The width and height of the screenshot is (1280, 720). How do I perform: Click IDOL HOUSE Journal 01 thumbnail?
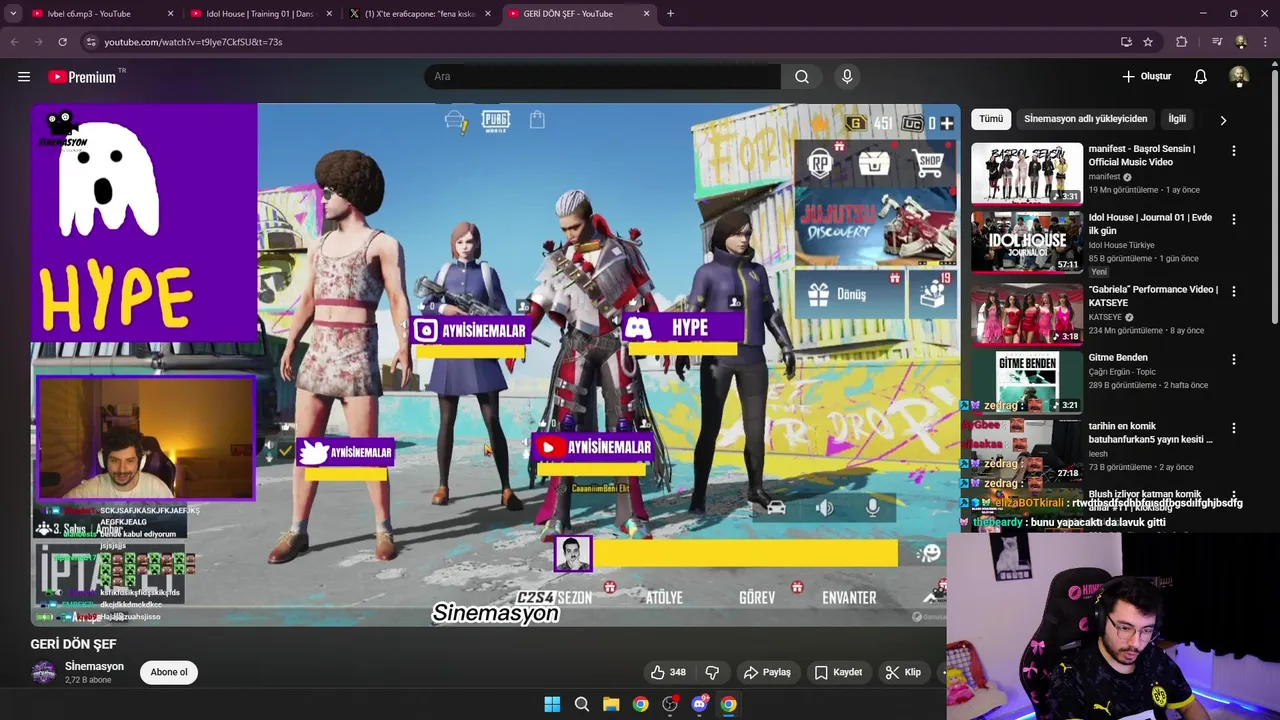coord(1027,241)
